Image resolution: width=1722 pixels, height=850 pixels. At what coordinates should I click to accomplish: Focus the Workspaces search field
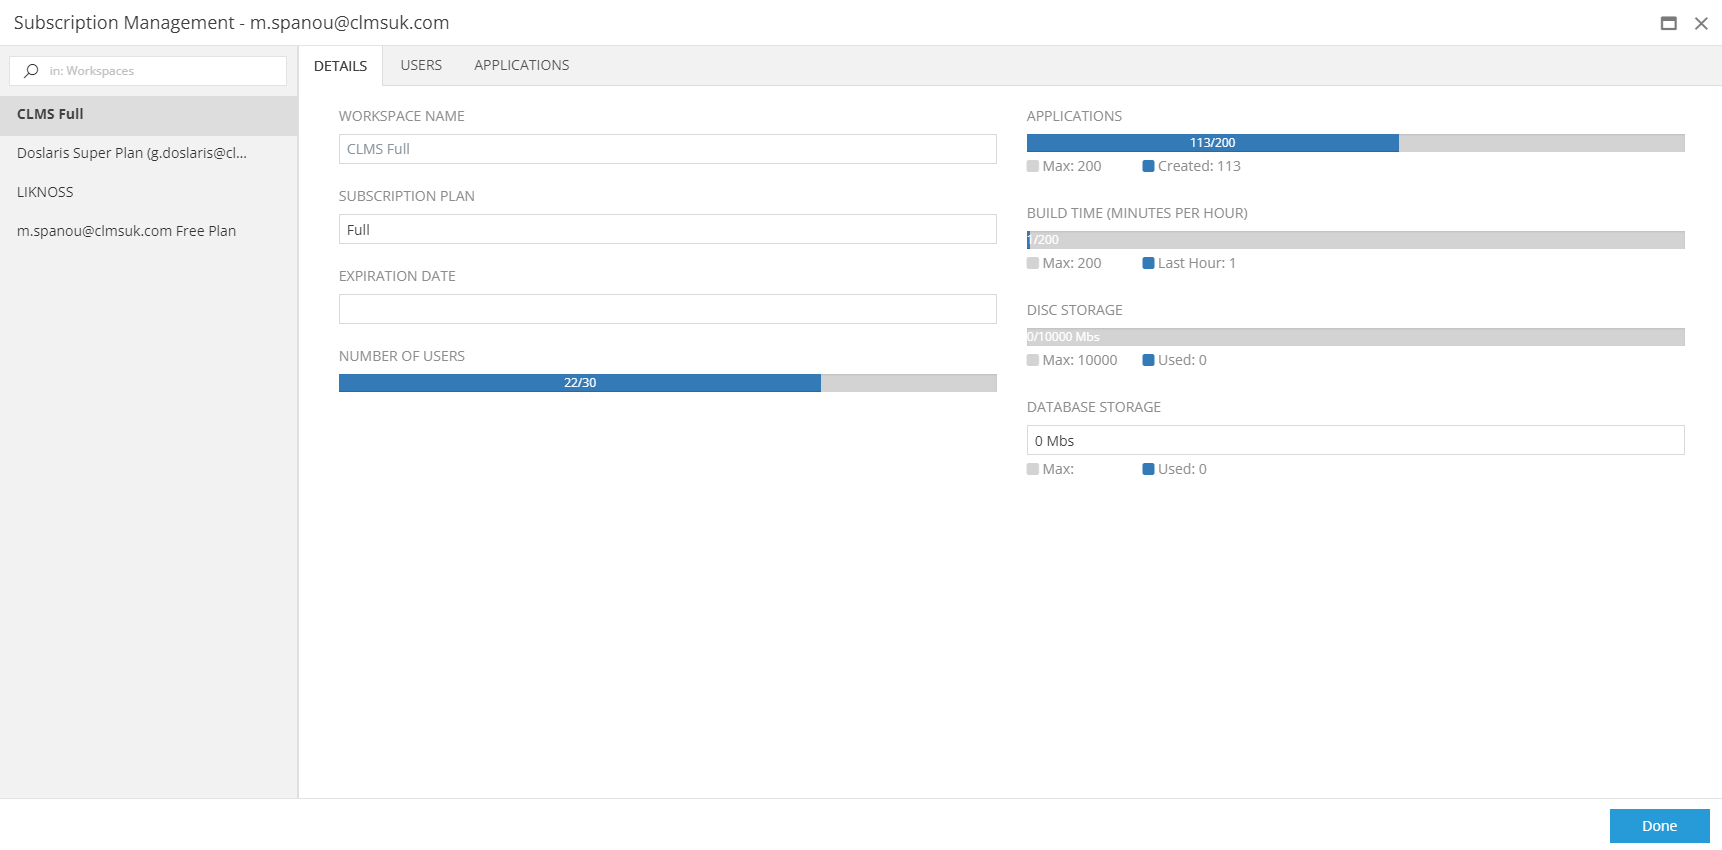(160, 71)
